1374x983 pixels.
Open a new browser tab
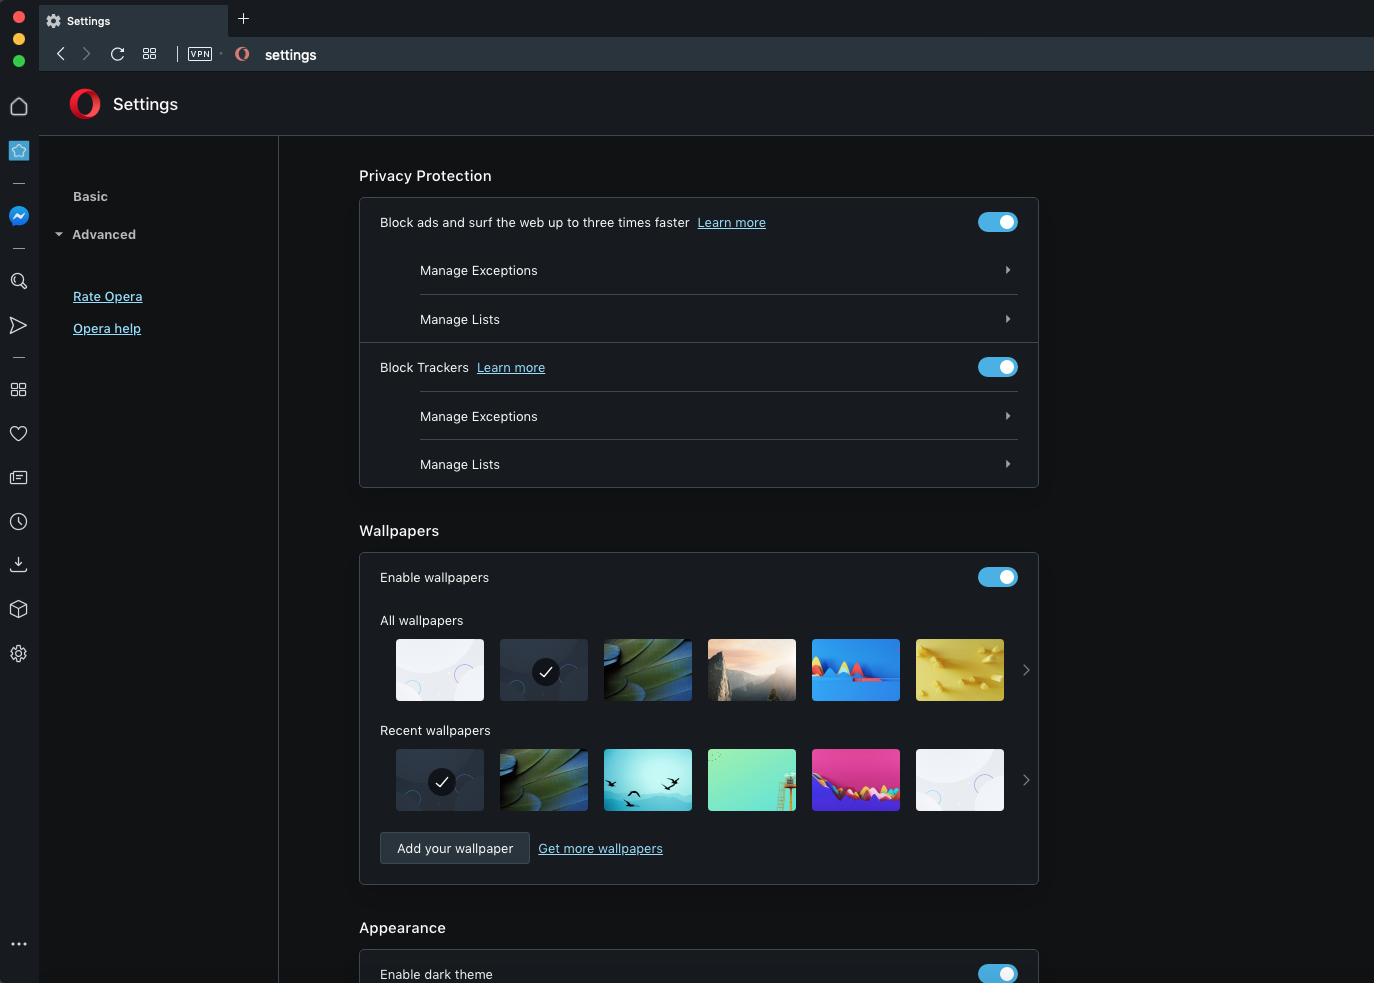coord(243,19)
